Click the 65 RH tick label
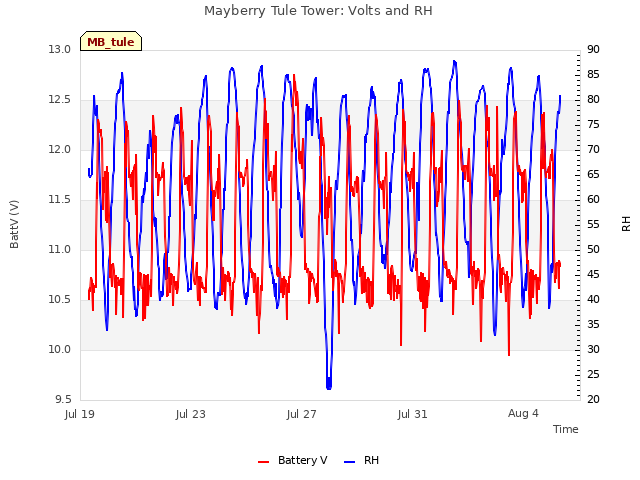Image resolution: width=640 pixels, height=480 pixels. point(593,174)
